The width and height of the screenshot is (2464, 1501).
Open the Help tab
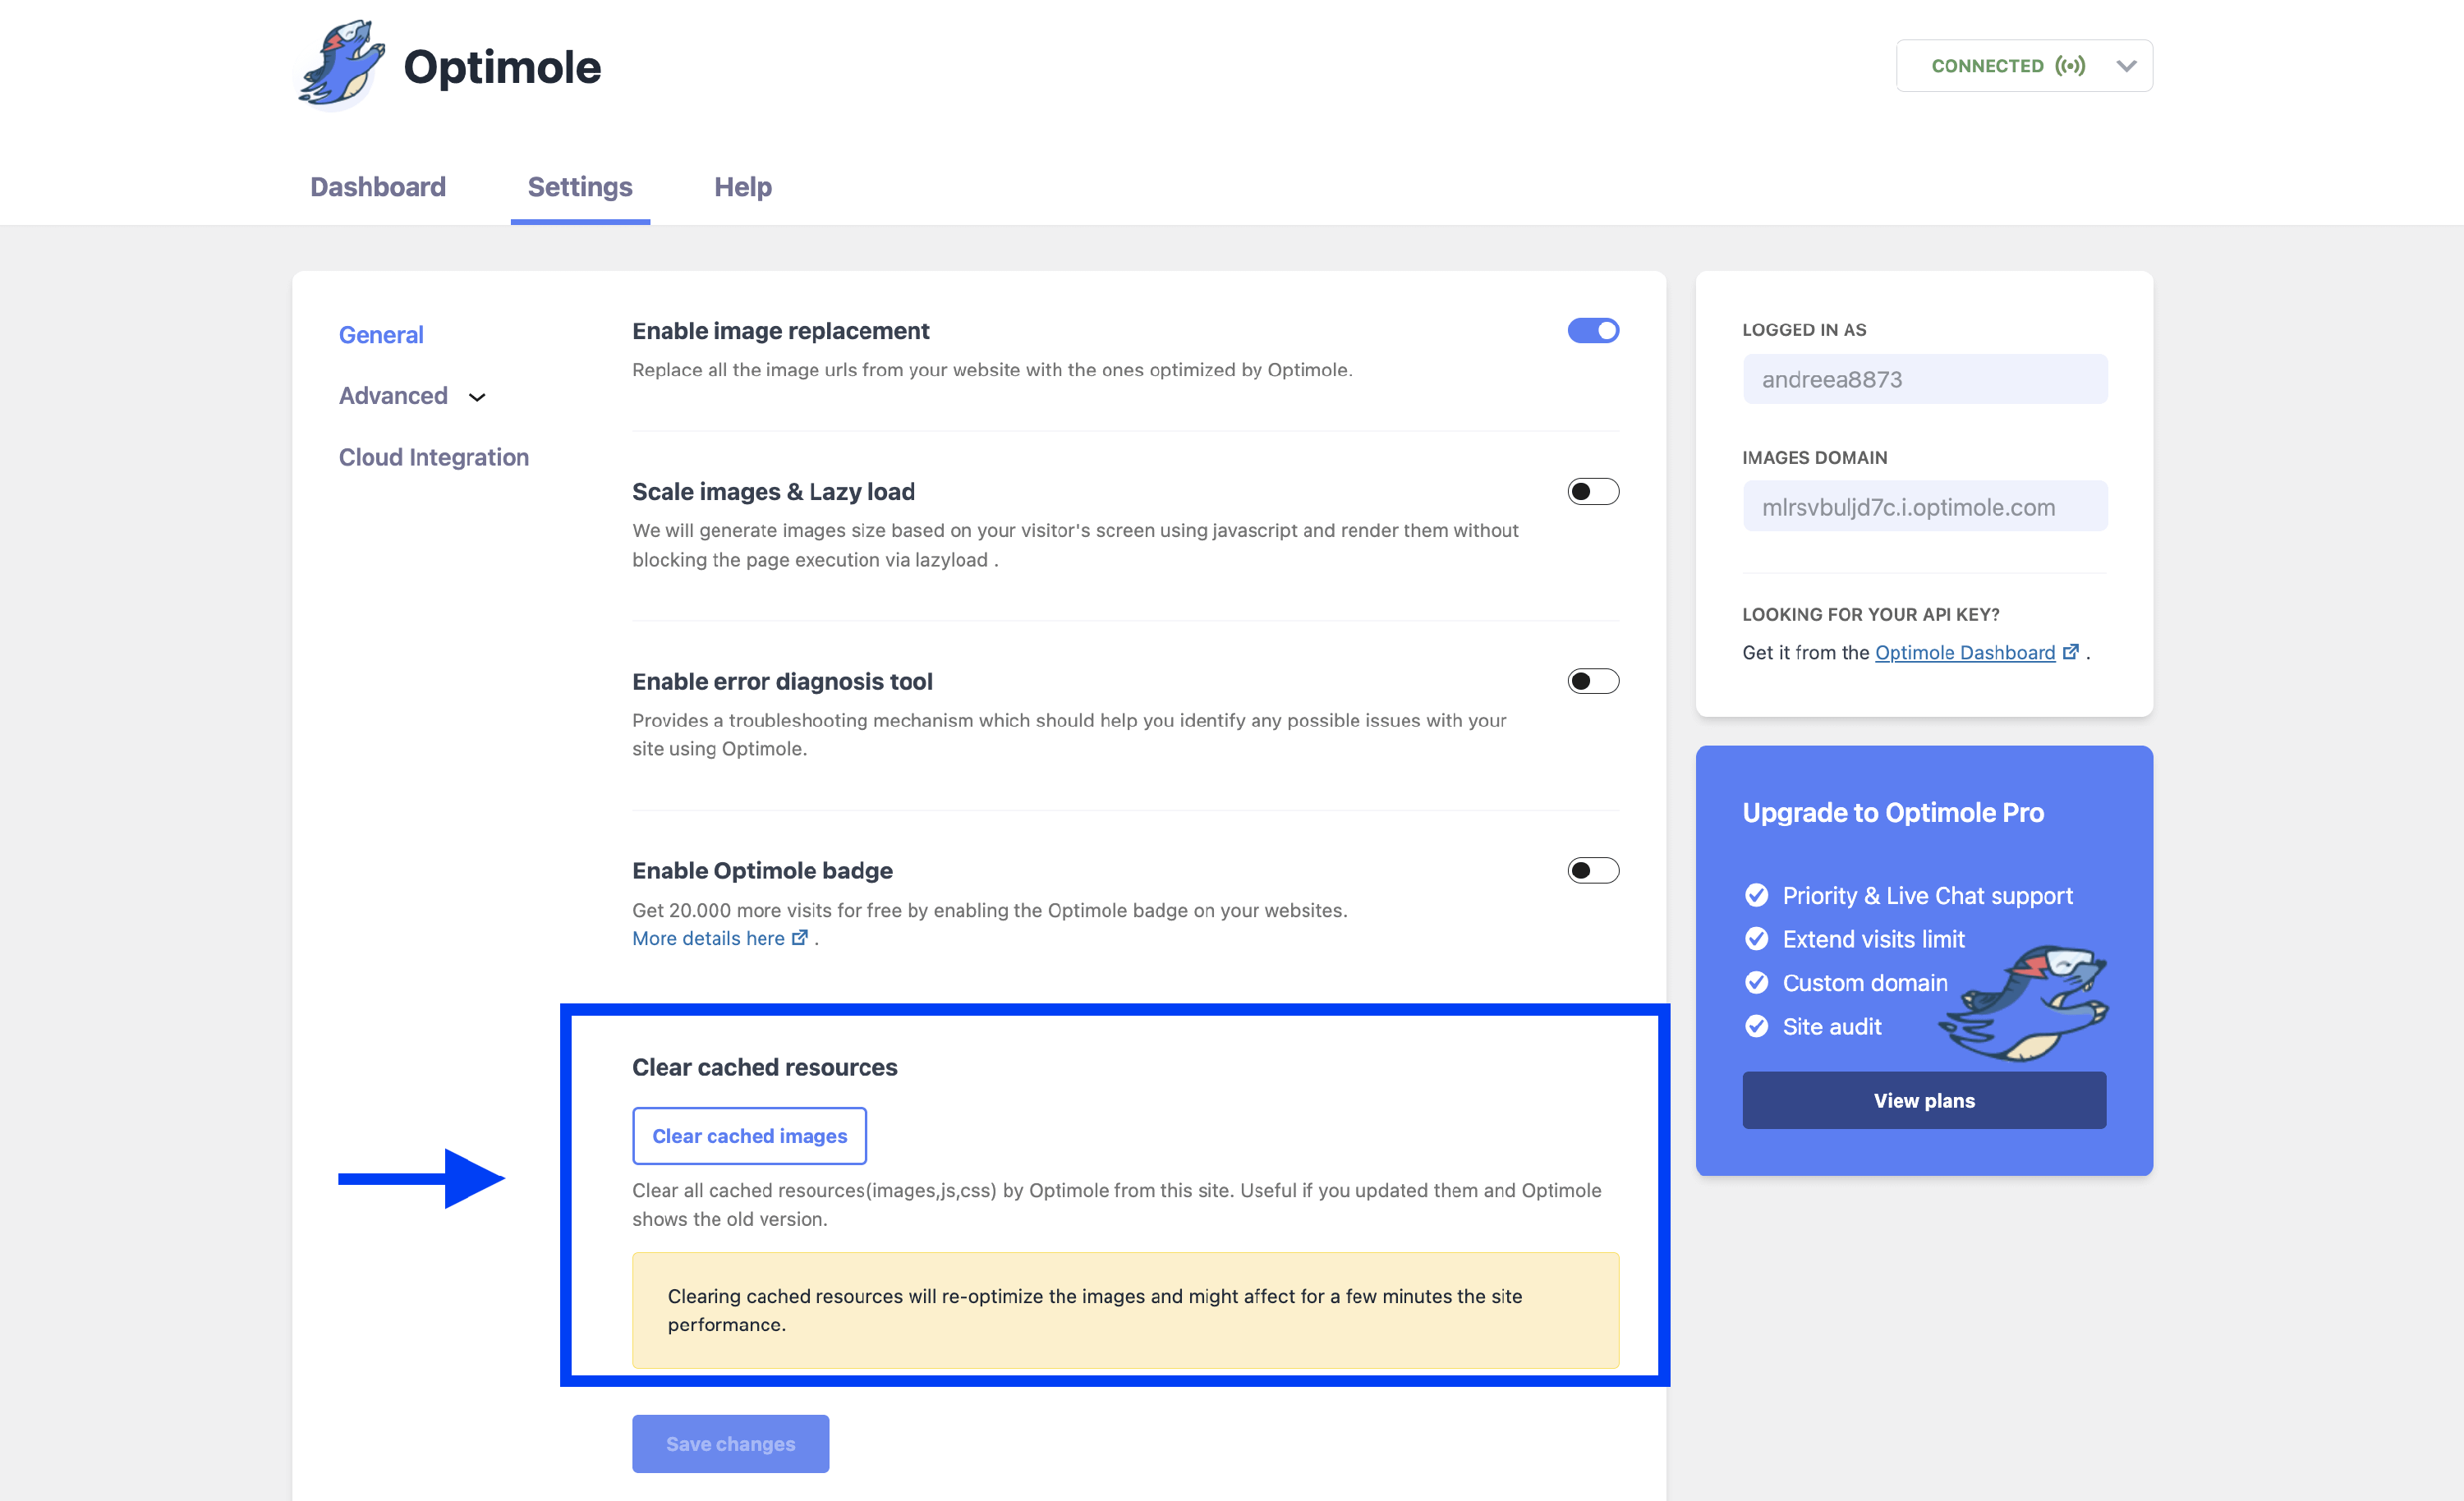coord(742,187)
